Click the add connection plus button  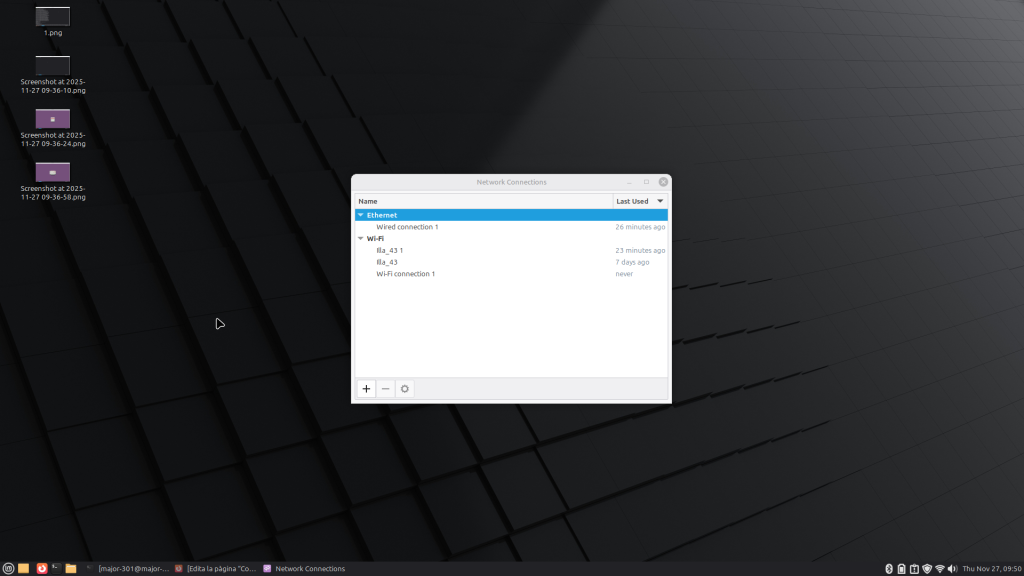coord(366,389)
